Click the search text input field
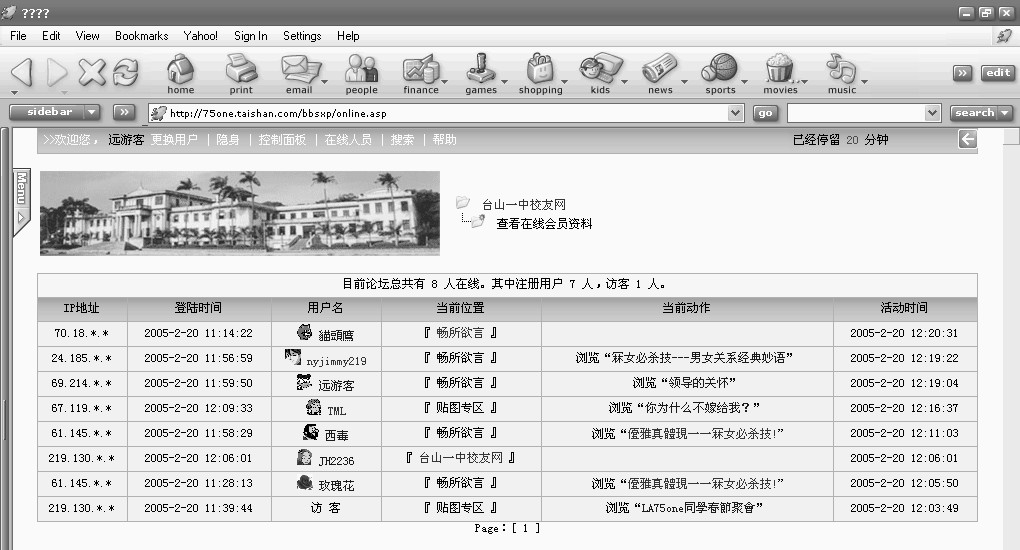Viewport: 1020px width, 550px height. 862,113
